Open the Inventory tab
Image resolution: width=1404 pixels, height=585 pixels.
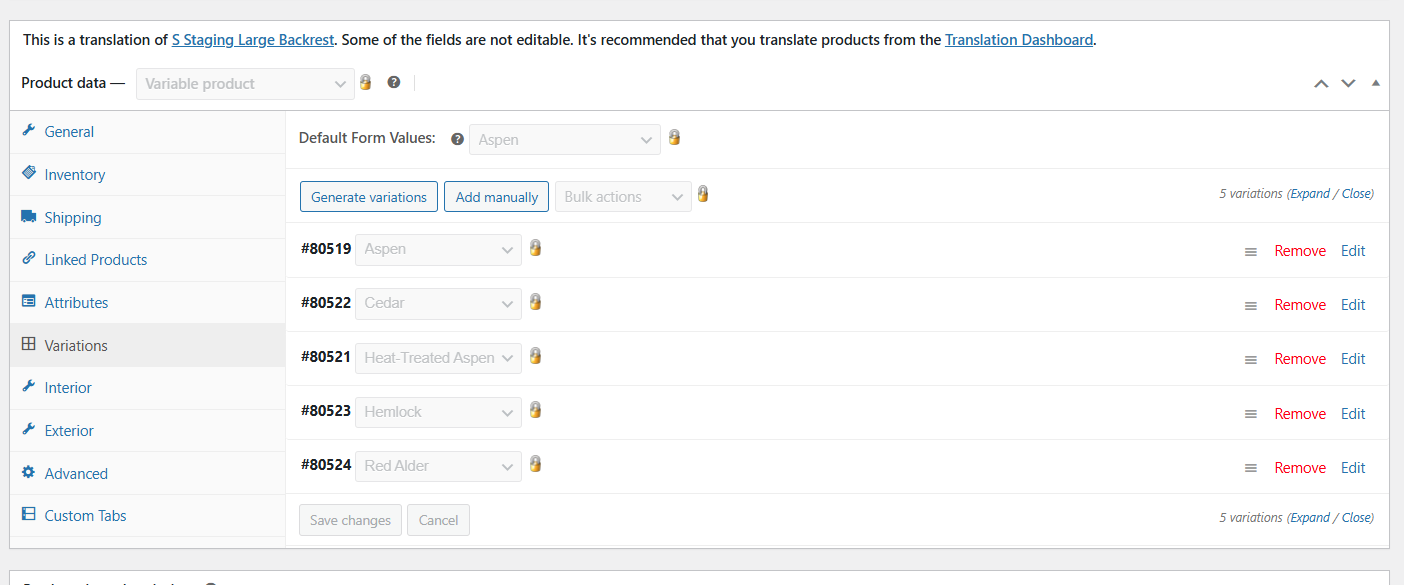point(74,175)
